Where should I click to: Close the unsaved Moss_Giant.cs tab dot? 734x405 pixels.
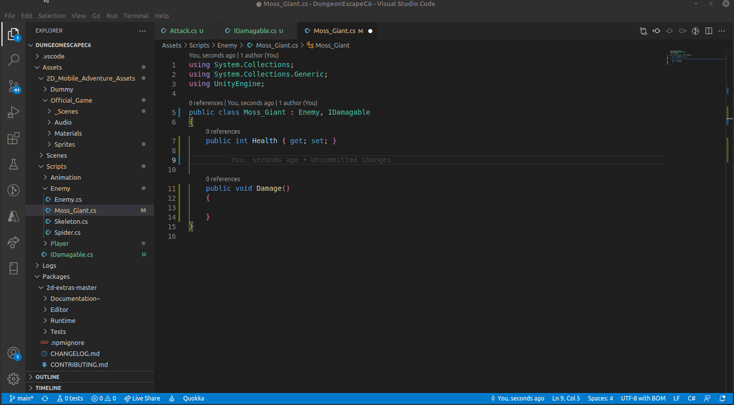[370, 31]
